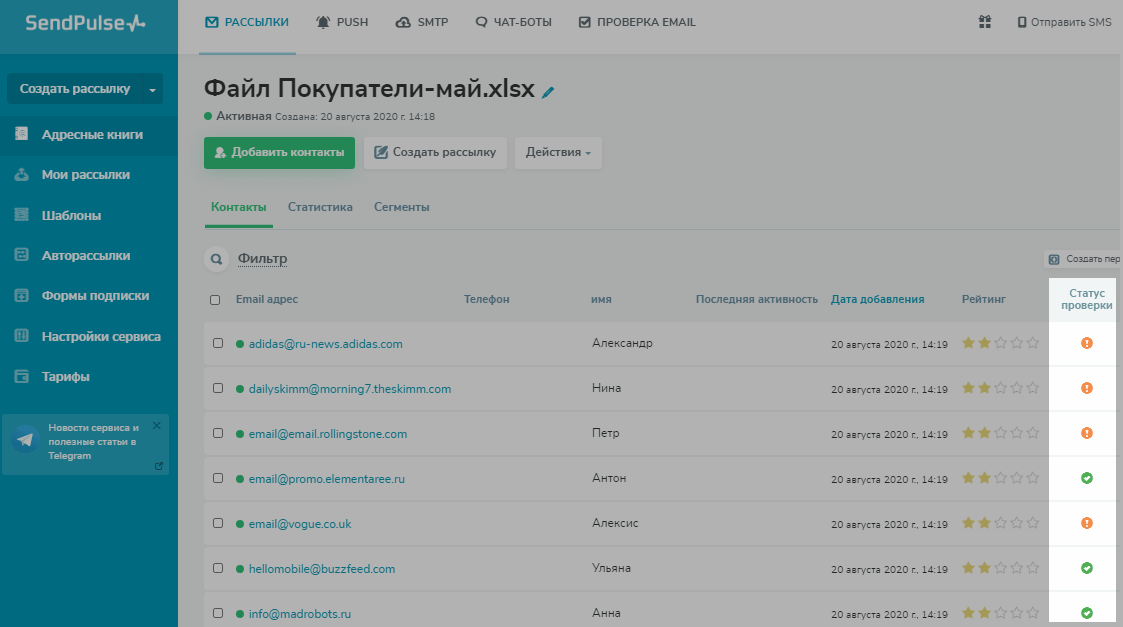The image size is (1123, 627).
Task: Close the Telegram news banner
Action: [x=156, y=426]
